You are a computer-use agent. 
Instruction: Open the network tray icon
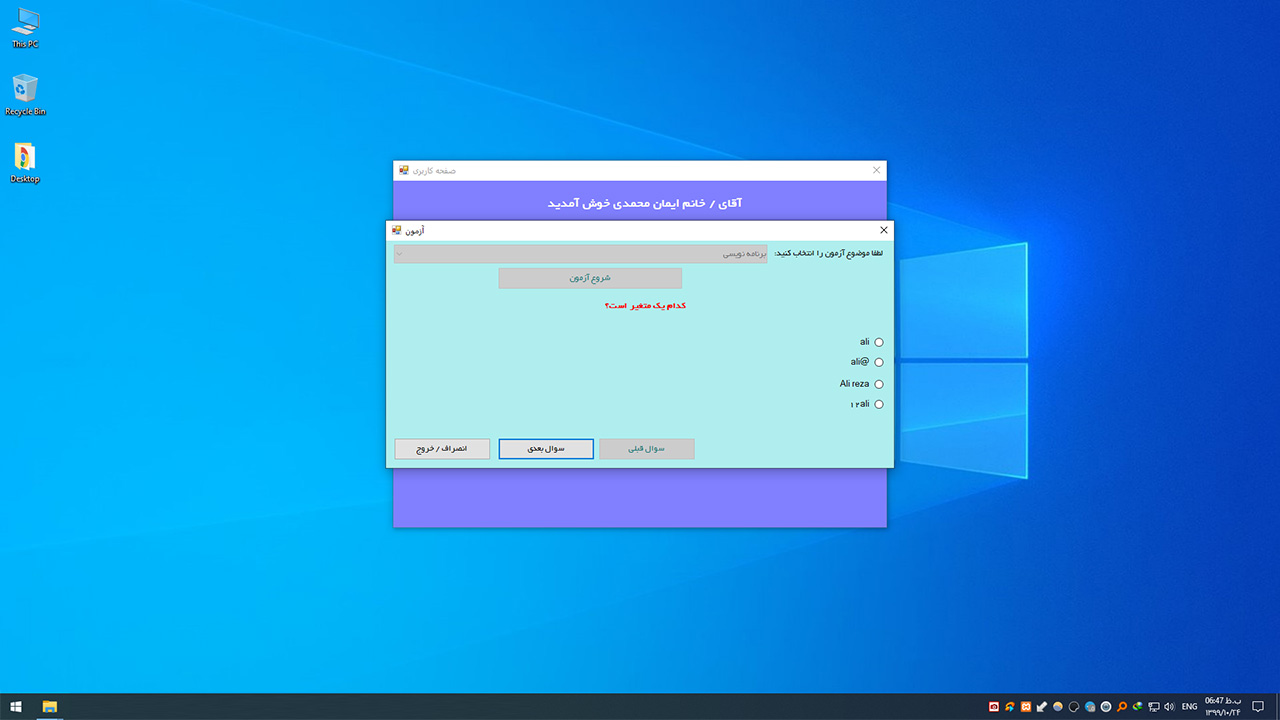point(1153,707)
